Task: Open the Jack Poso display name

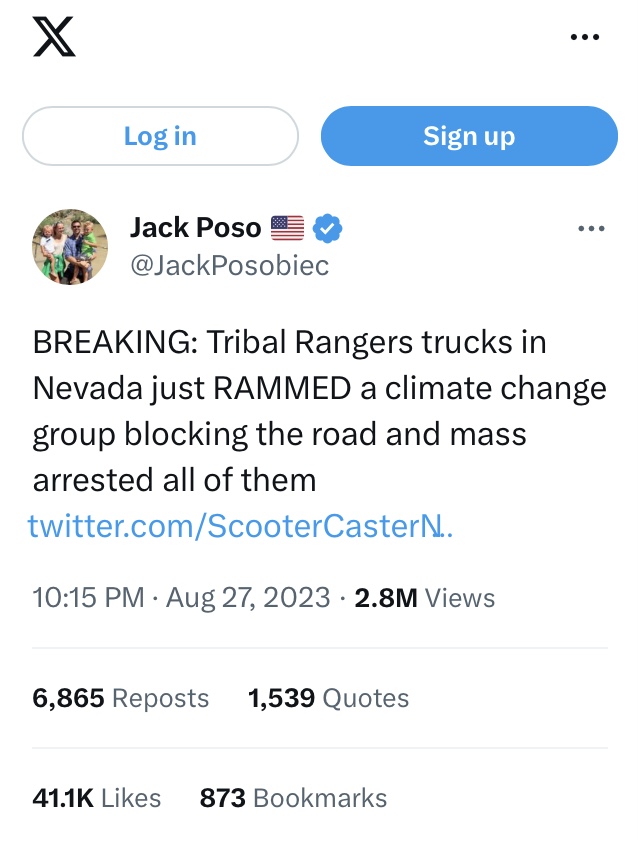Action: pos(195,228)
